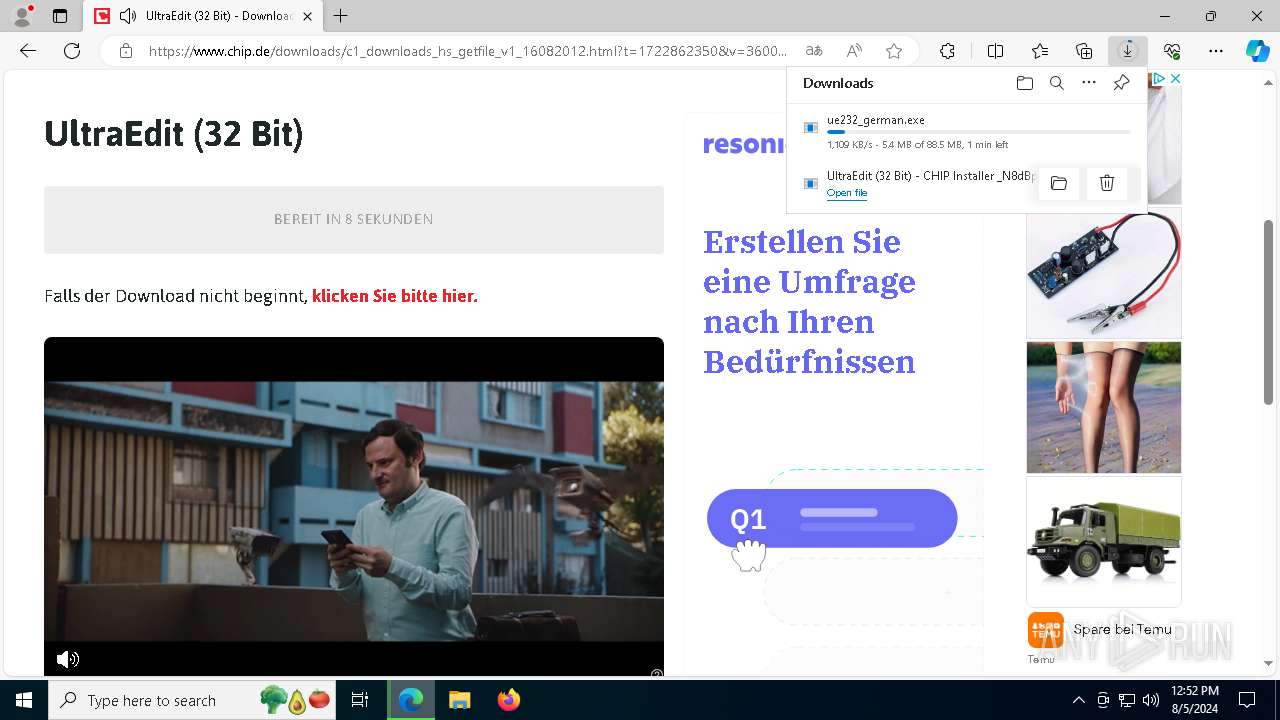Click the video player frame
The image size is (1280, 720).
pyautogui.click(x=354, y=506)
